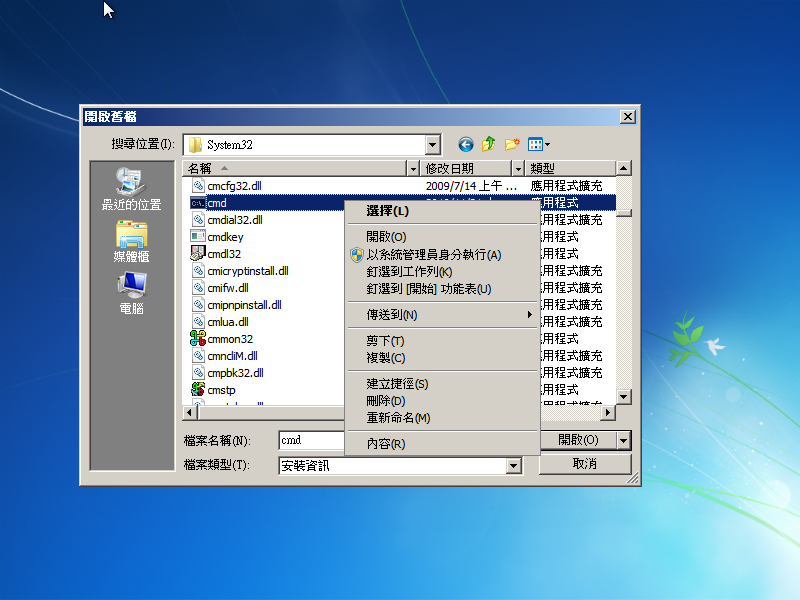This screenshot has width=800, height=600.
Task: Select cmdial32.dll file icon
Action: click(198, 220)
